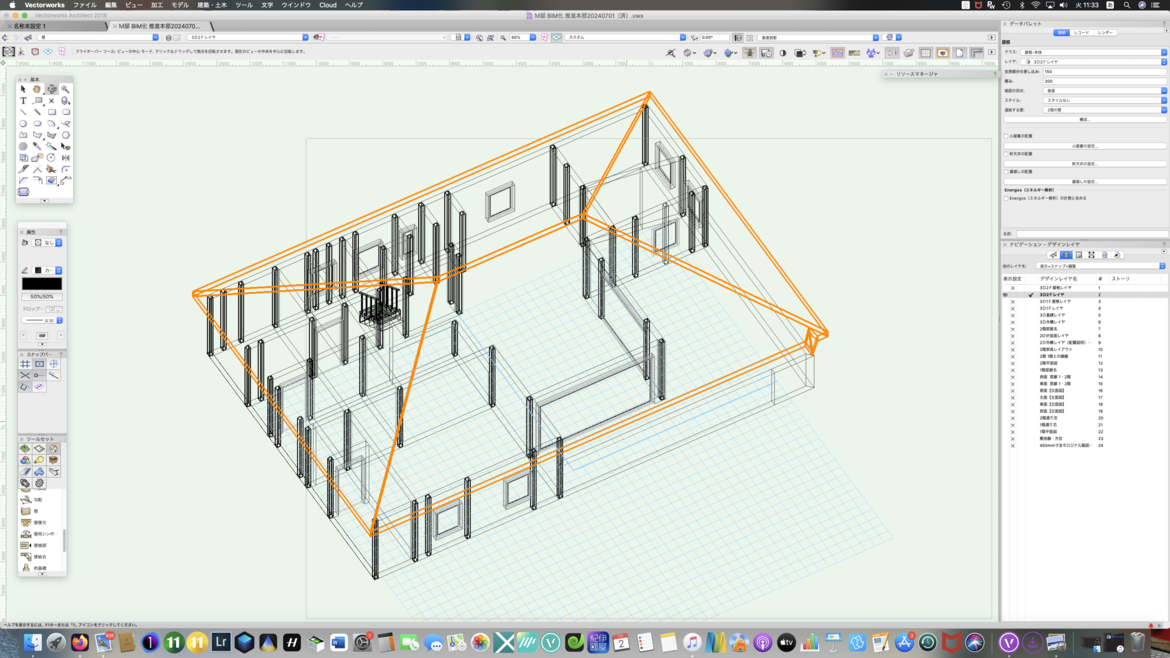Screen dimensions: 1170x658
Task: Open the スタイル dropdown in data palette
Action: pos(1104,100)
